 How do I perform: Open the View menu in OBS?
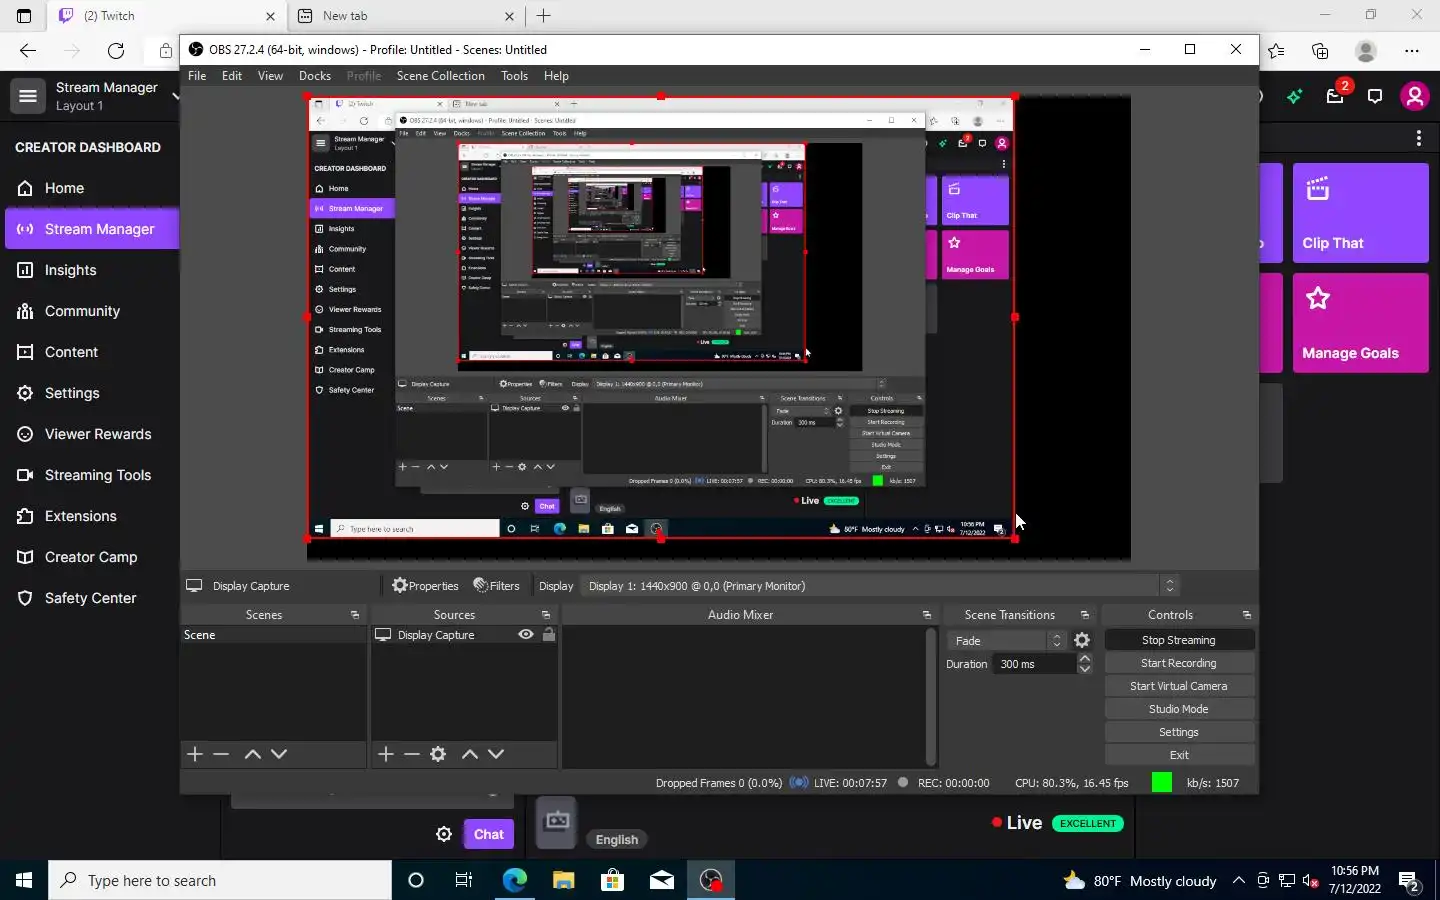pos(270,76)
